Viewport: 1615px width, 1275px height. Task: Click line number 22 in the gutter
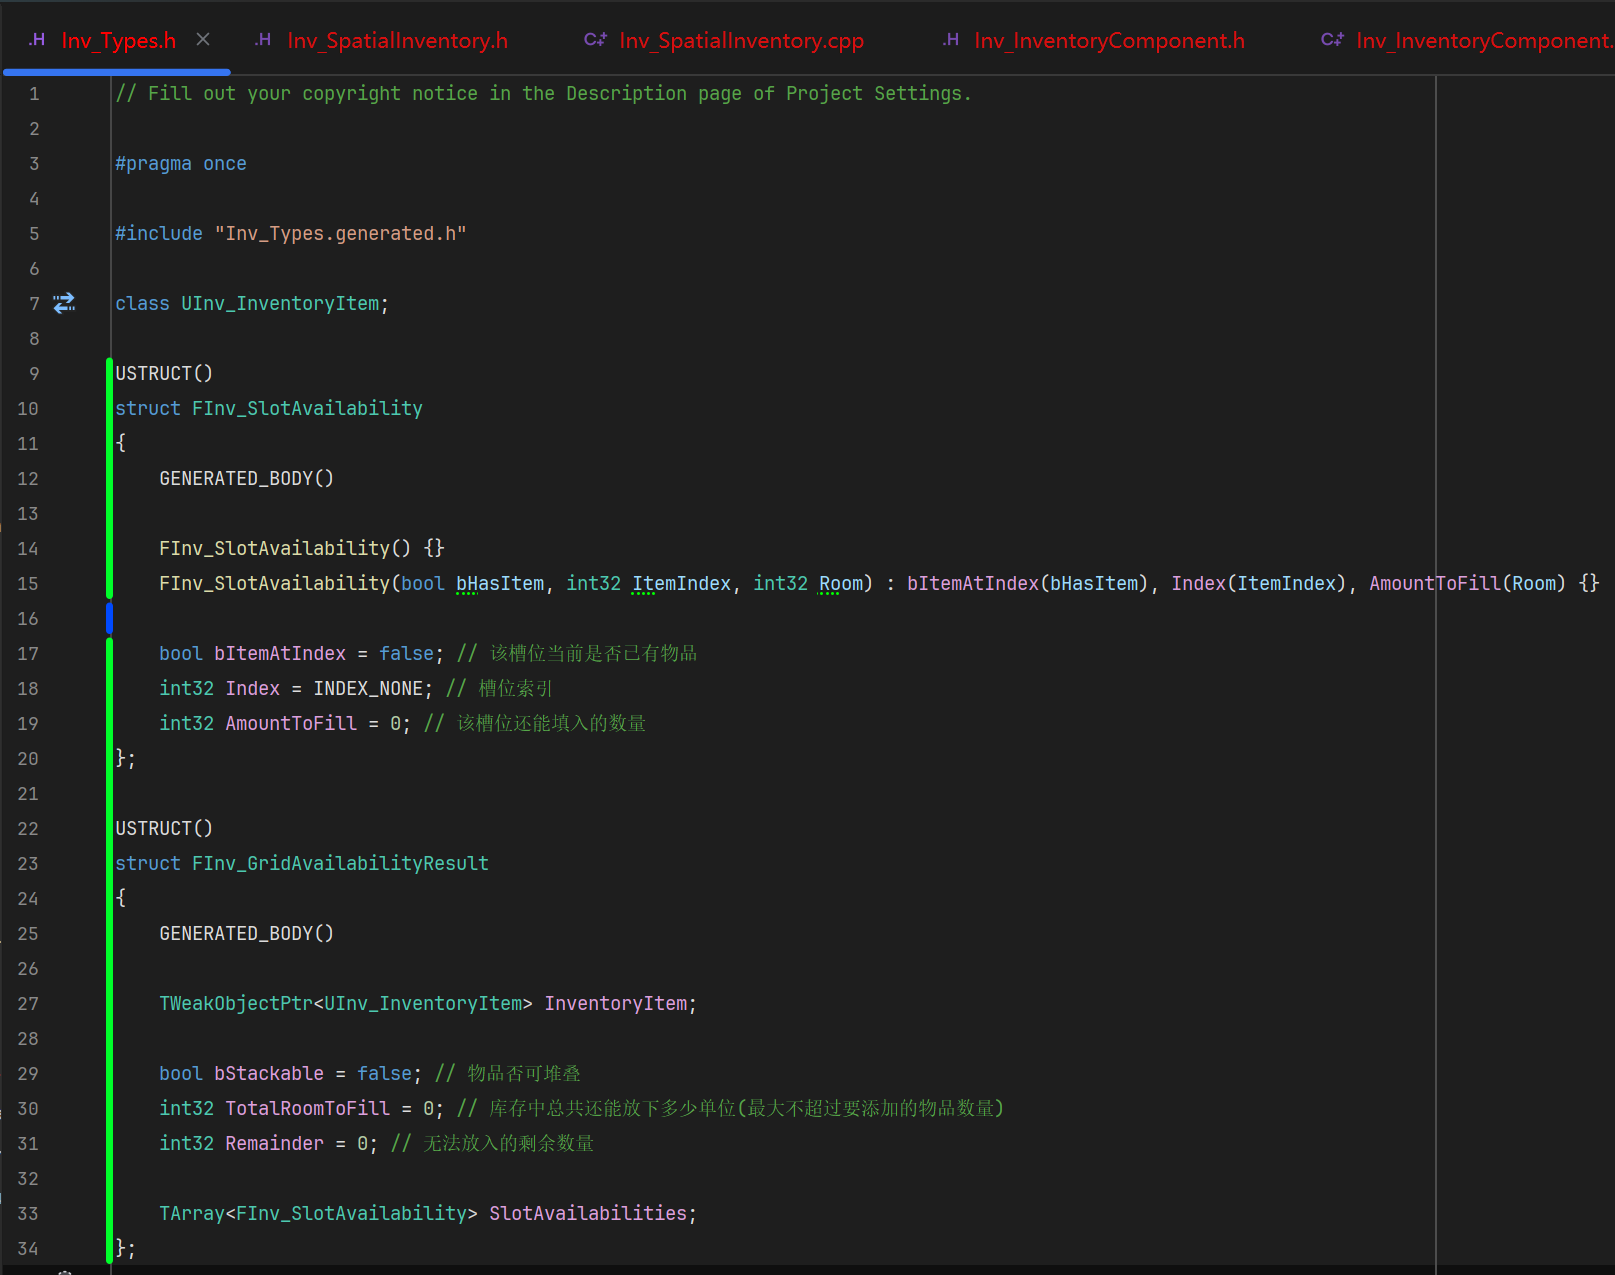28,829
